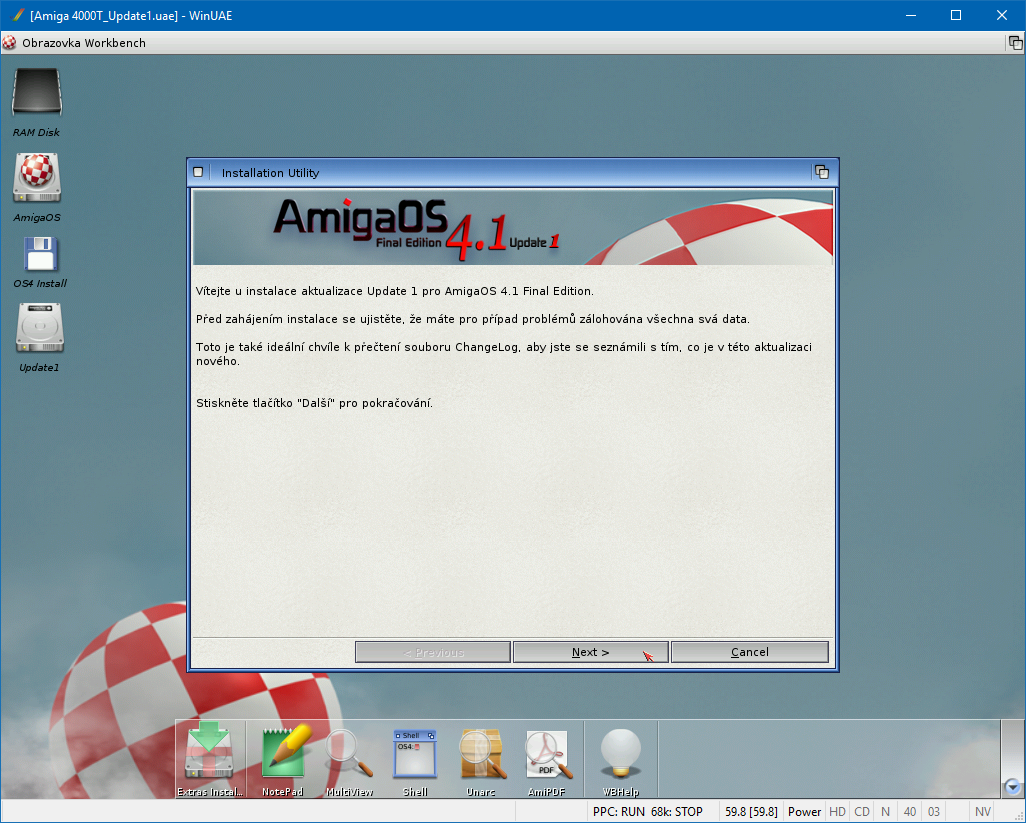Click Next to continue installation
Image resolution: width=1026 pixels, height=823 pixels.
(x=590, y=652)
